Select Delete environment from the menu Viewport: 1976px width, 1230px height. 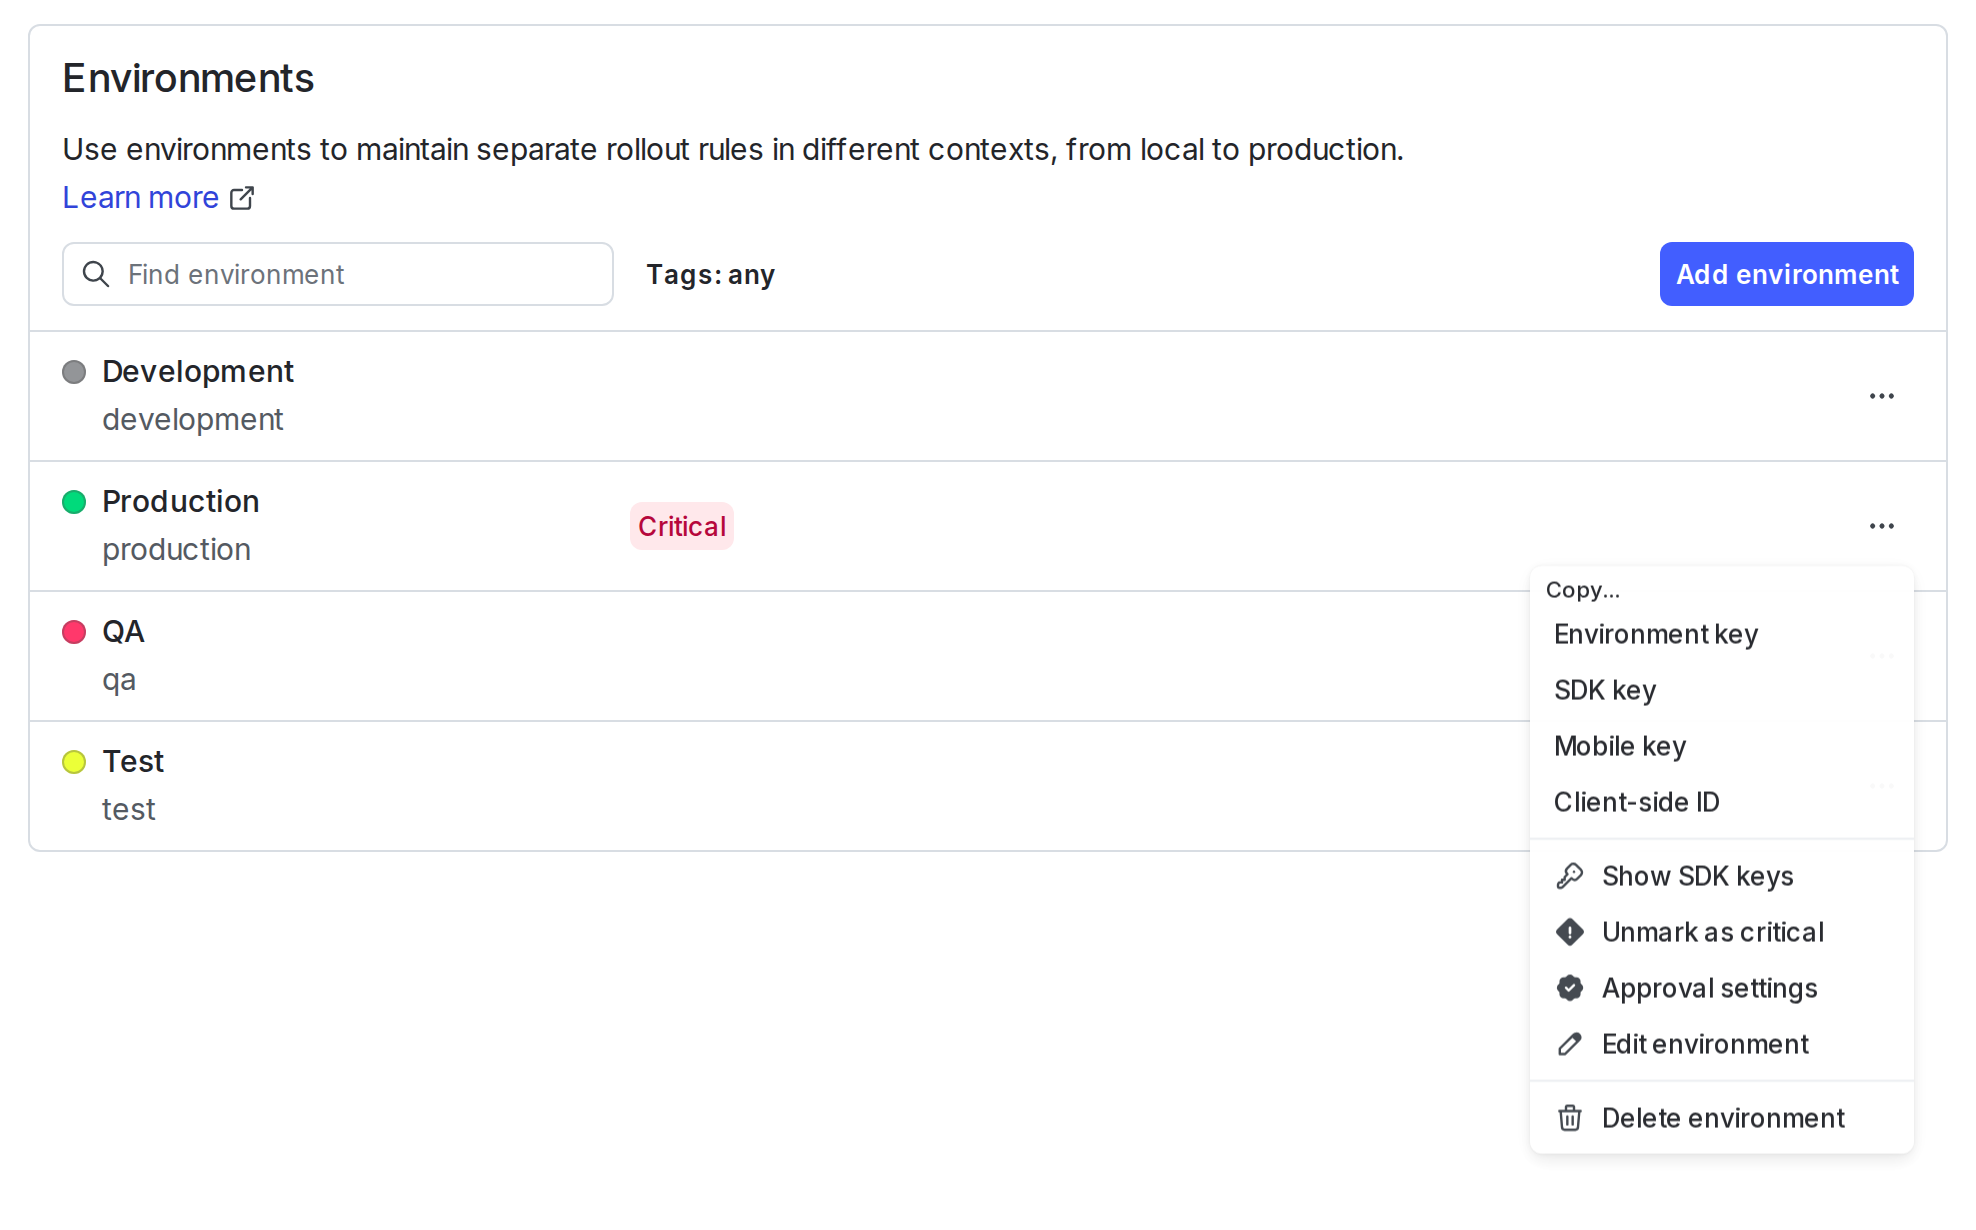(1723, 1117)
